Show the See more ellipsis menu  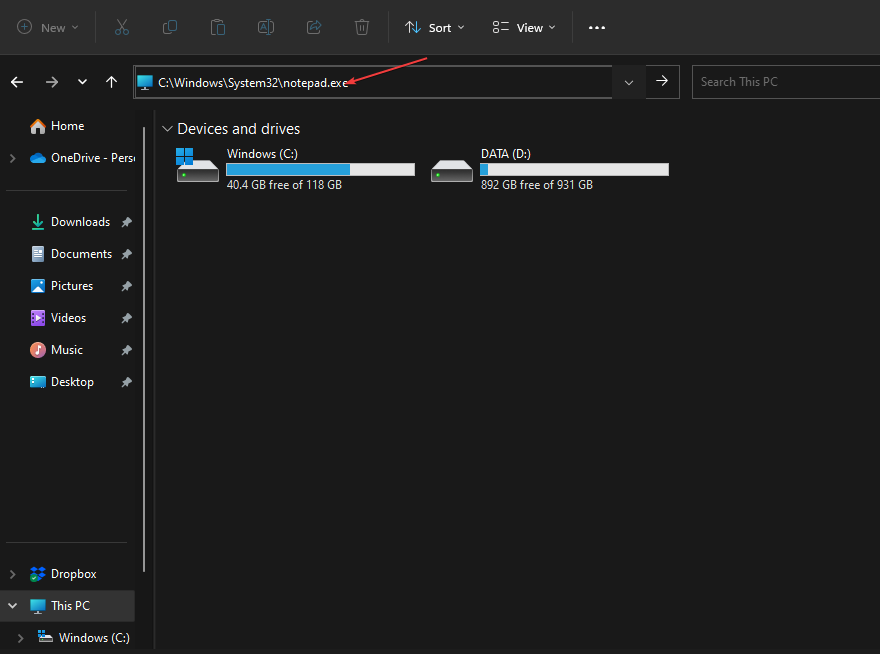click(597, 28)
